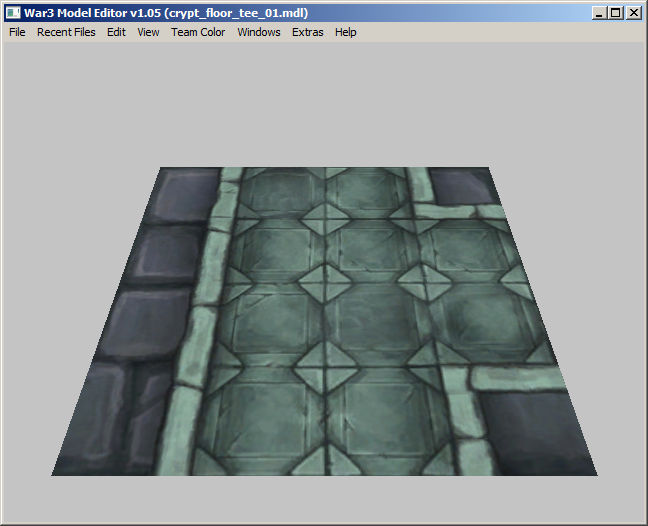Click the window title text crypt_floor_tee_01.mdl

pyautogui.click(x=238, y=13)
